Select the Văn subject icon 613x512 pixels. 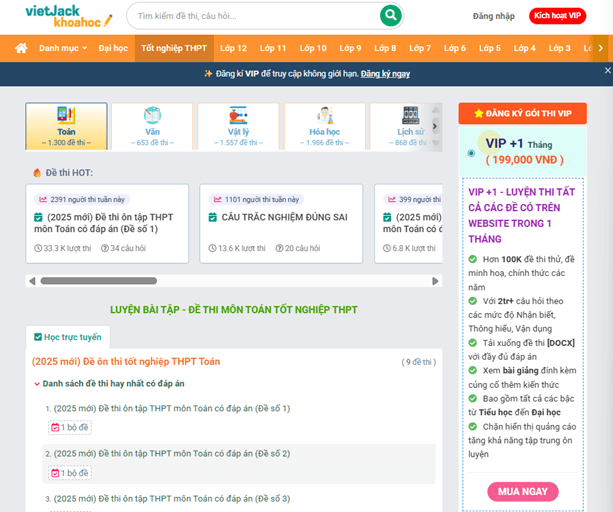pos(152,116)
